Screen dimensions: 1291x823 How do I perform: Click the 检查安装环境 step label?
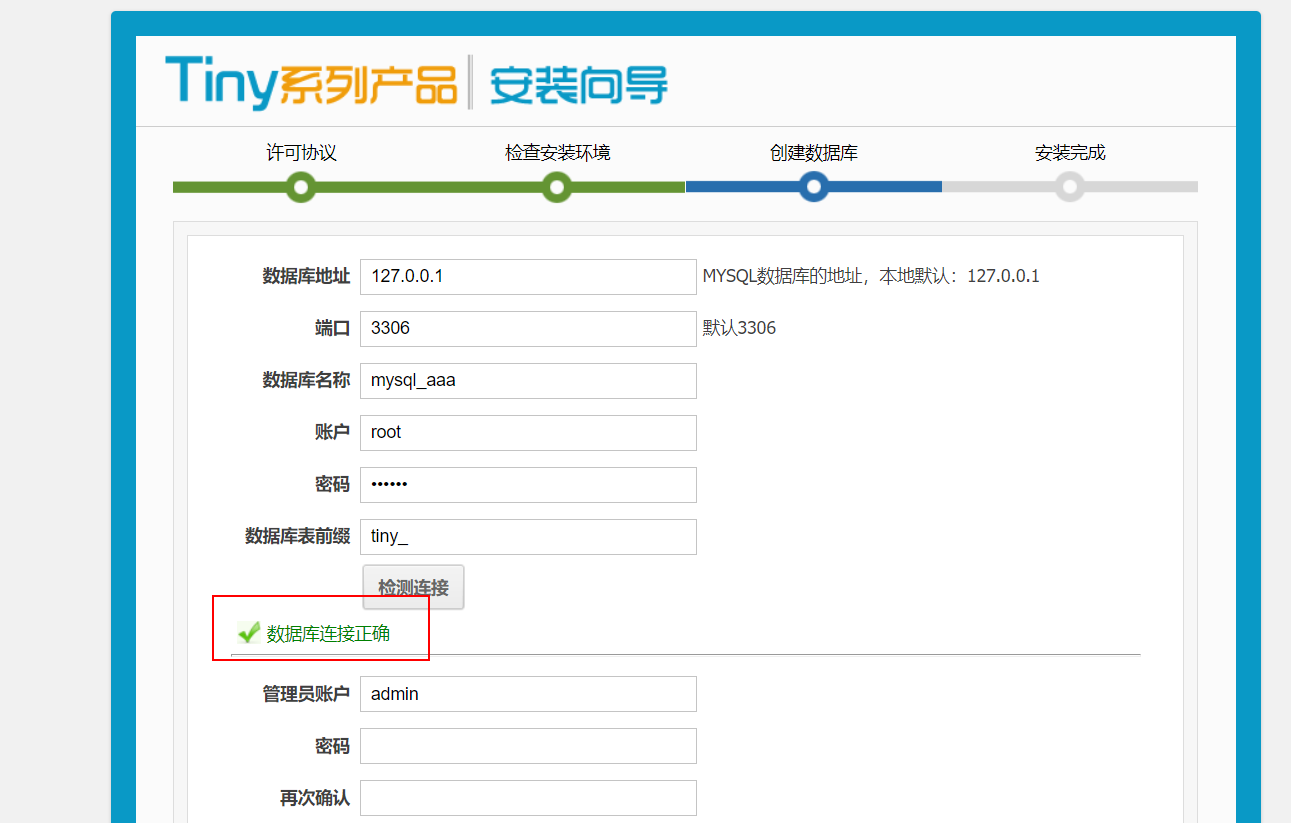[x=558, y=153]
